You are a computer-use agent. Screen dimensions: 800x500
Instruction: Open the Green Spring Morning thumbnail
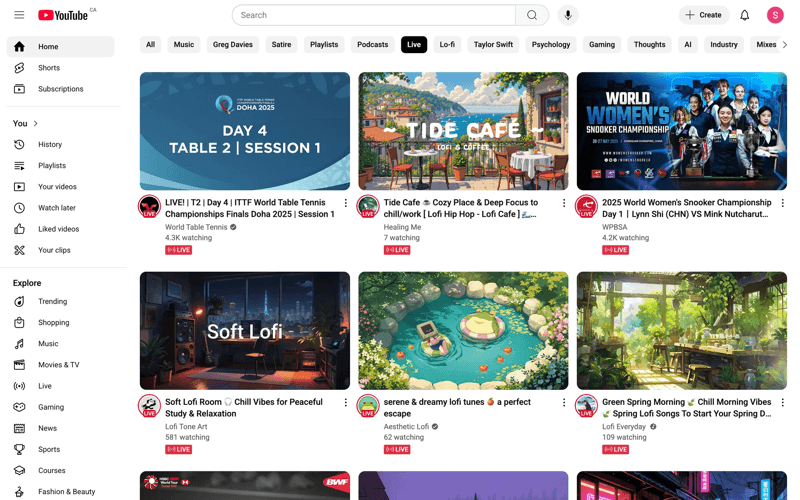point(682,331)
